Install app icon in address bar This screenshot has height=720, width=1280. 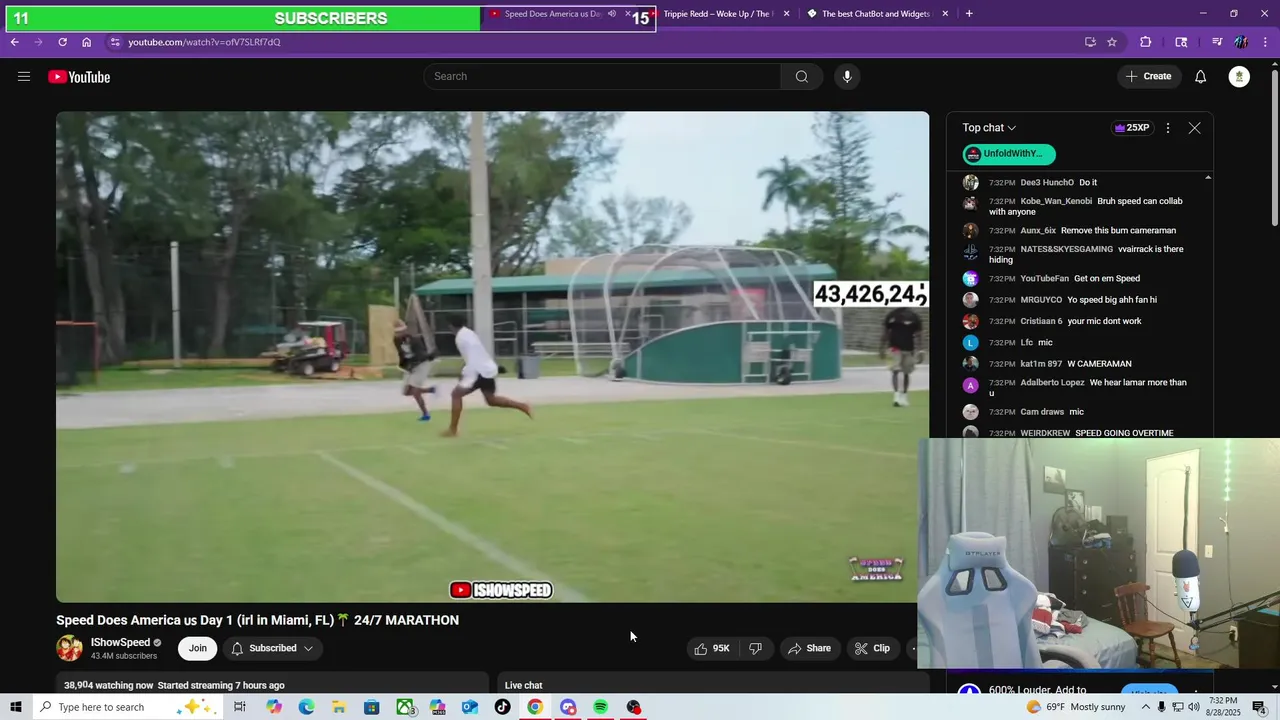pos(1090,42)
